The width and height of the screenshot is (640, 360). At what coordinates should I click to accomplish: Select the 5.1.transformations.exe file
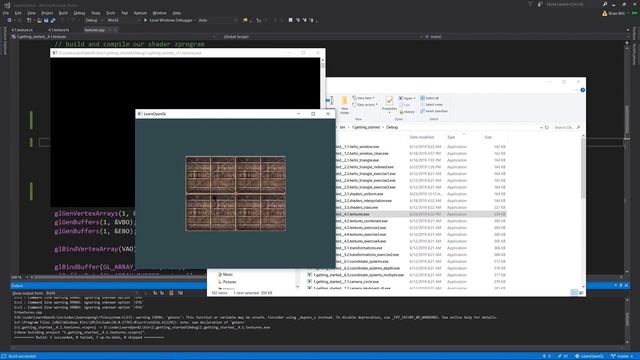359,248
